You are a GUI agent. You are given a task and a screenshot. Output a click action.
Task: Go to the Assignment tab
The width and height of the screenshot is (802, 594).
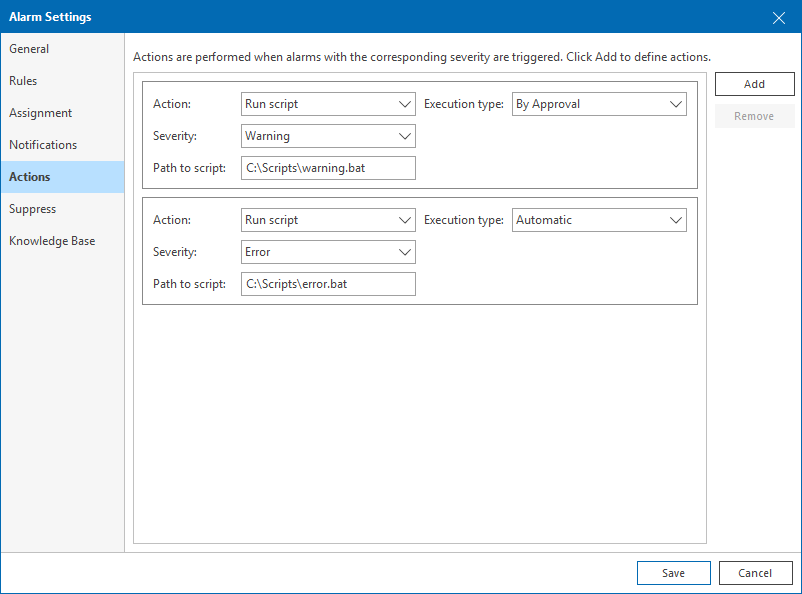tap(41, 113)
